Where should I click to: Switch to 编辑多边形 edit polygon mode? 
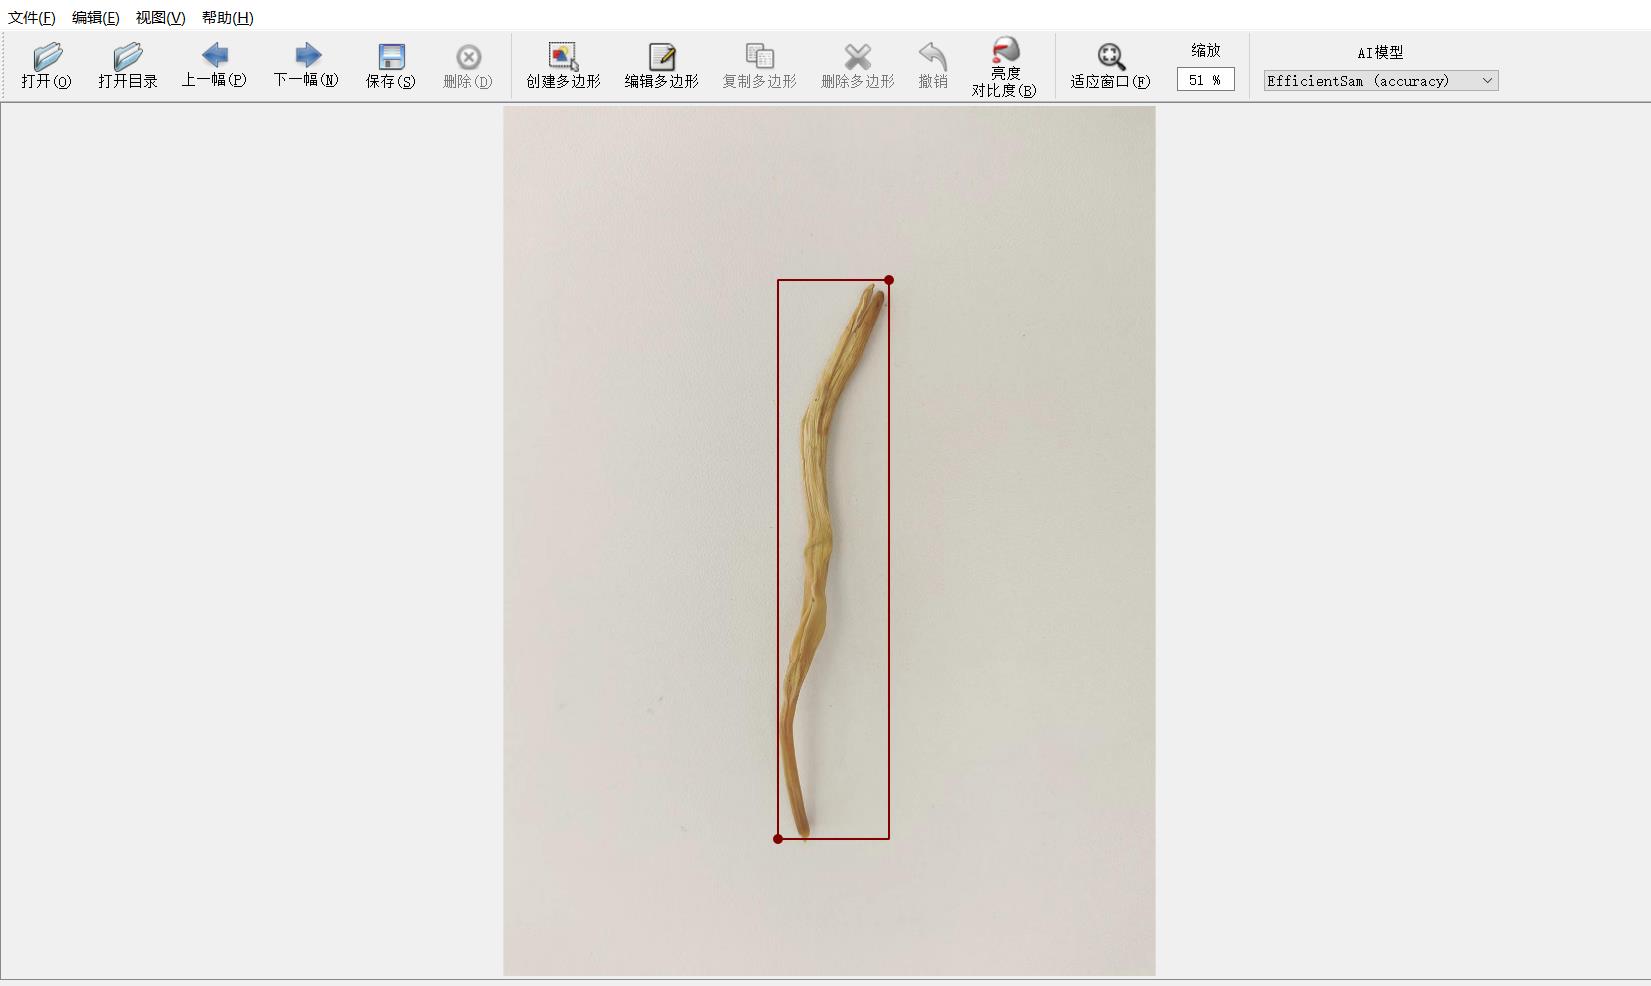pos(661,66)
